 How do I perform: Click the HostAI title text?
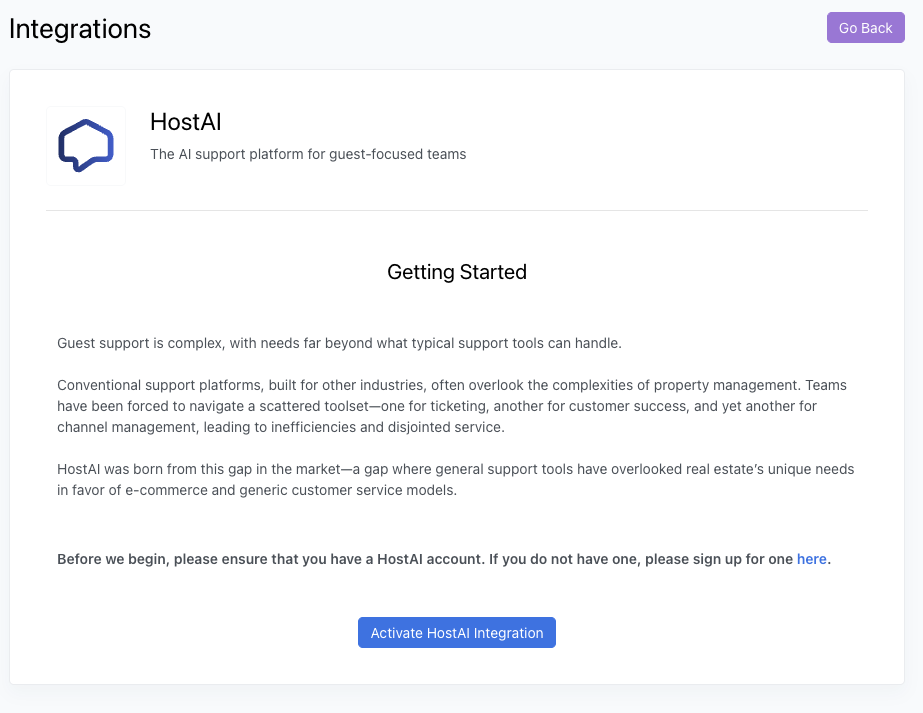coord(185,122)
